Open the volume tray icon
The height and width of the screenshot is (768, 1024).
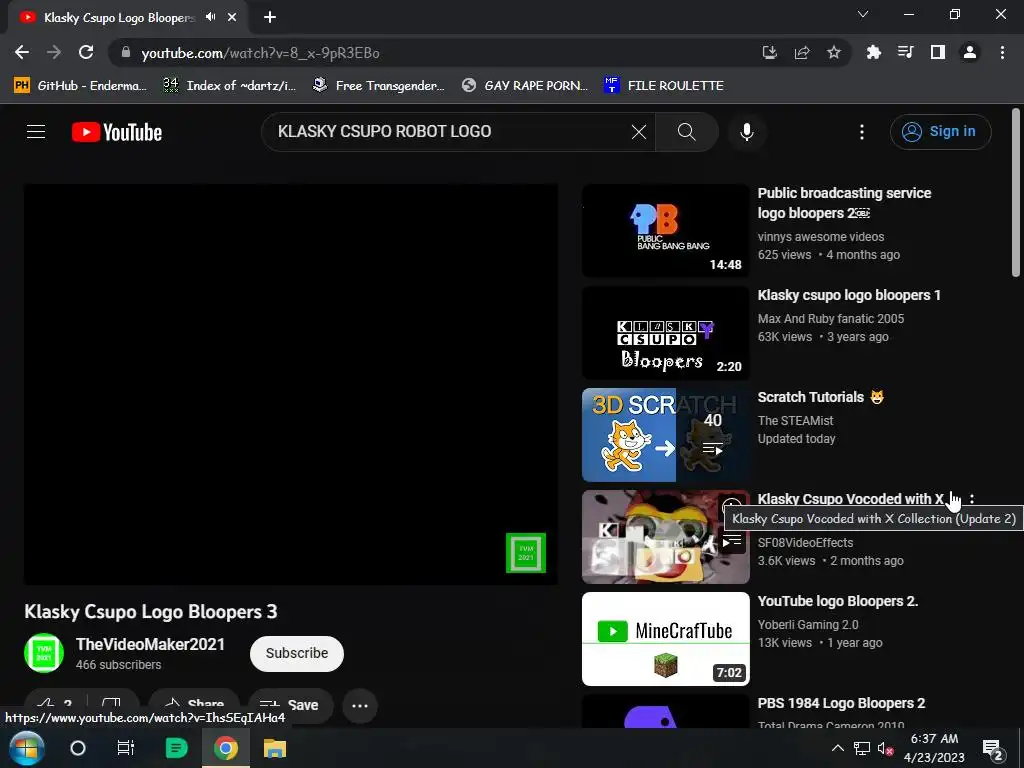click(885, 748)
